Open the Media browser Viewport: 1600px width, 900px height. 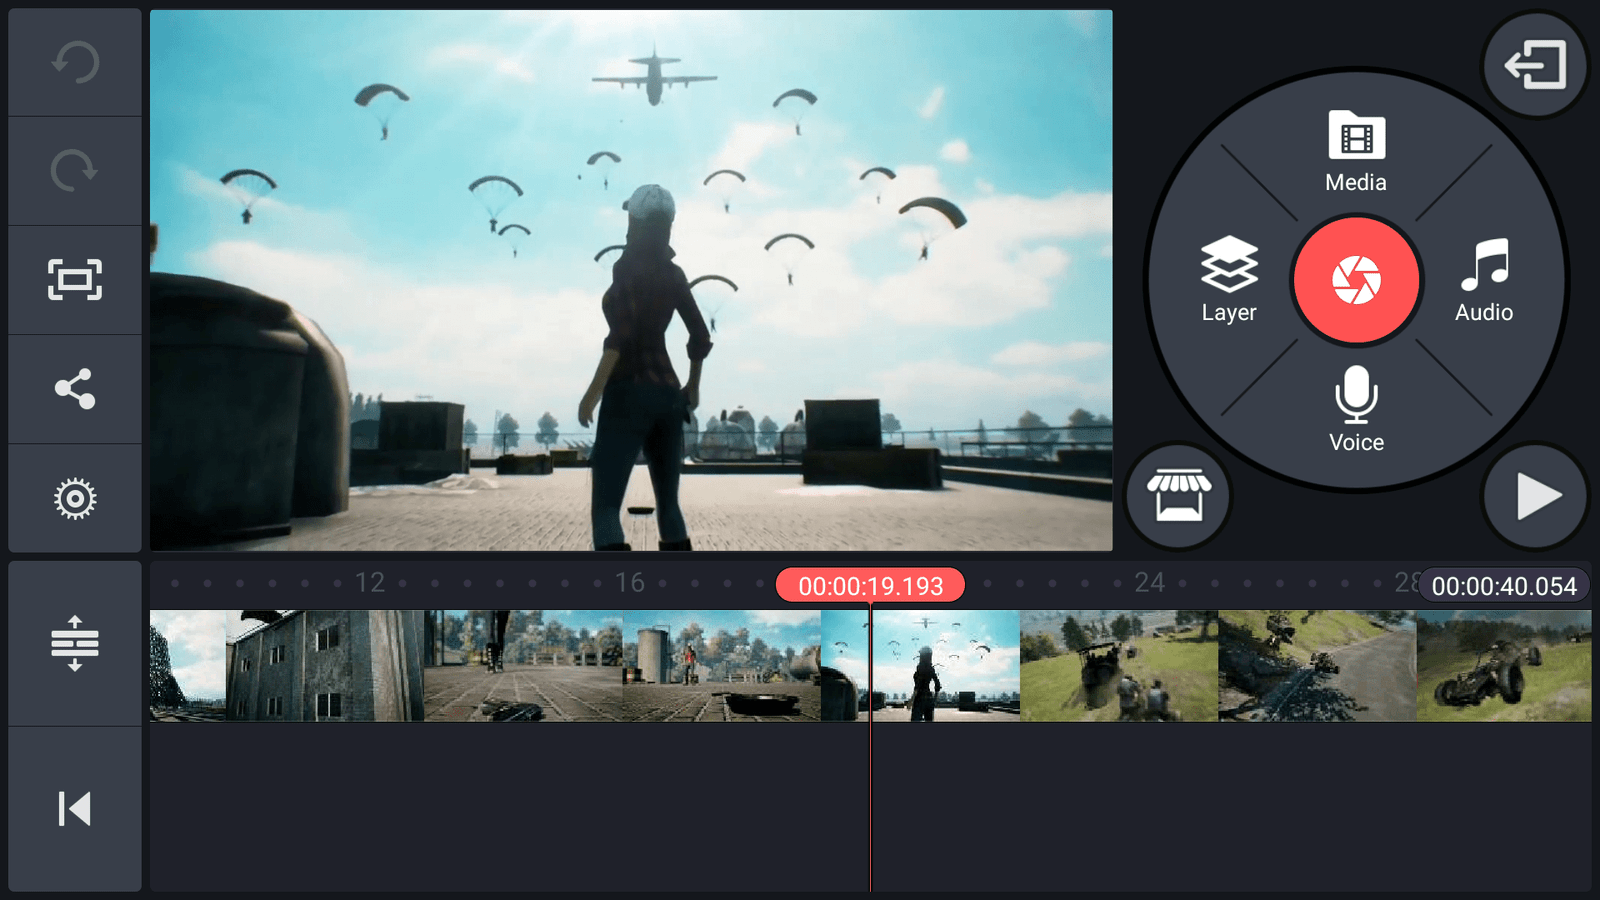pos(1356,152)
